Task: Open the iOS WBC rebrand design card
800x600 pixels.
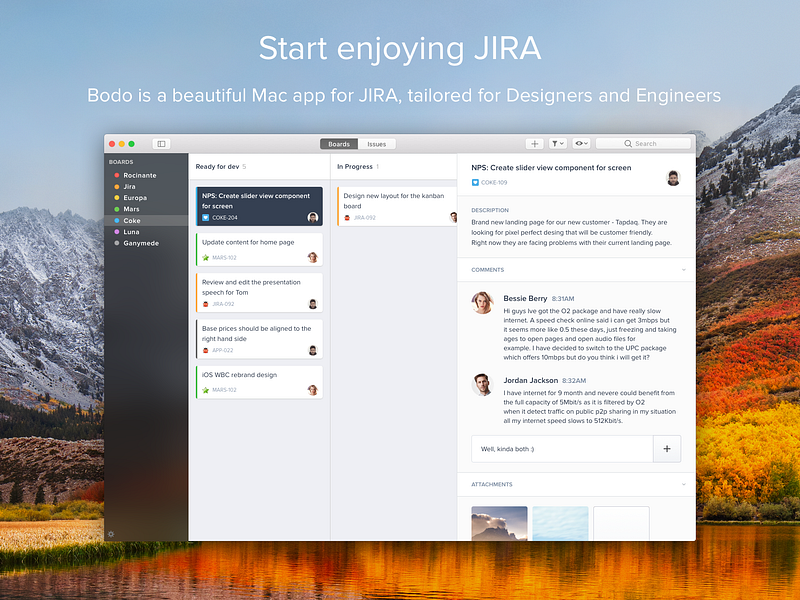Action: [x=259, y=382]
